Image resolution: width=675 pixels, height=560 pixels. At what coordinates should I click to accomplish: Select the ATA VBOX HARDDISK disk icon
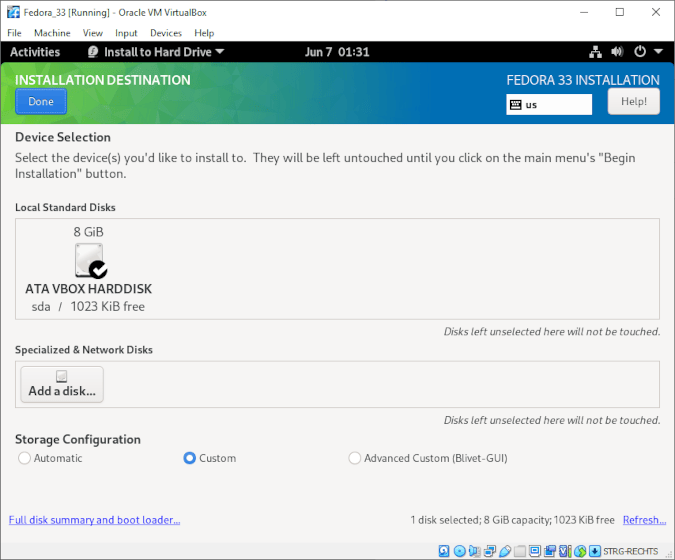[x=89, y=262]
